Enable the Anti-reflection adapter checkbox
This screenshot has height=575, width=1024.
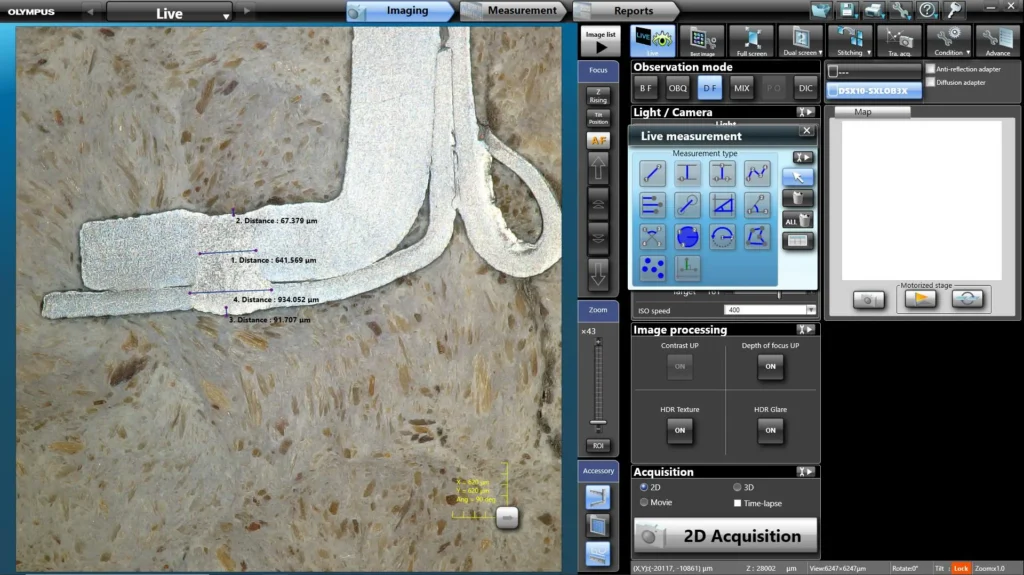tap(931, 69)
